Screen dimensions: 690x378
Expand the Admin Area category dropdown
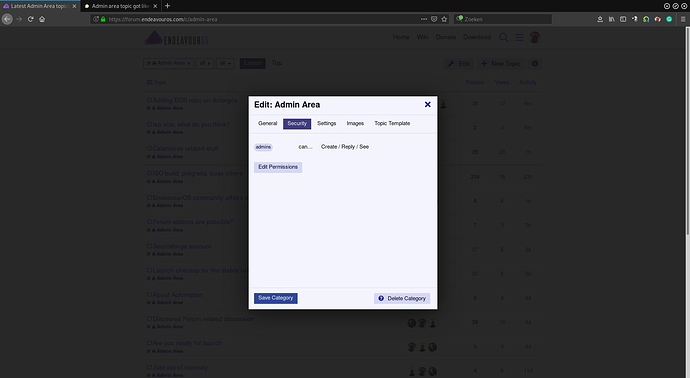coord(168,63)
